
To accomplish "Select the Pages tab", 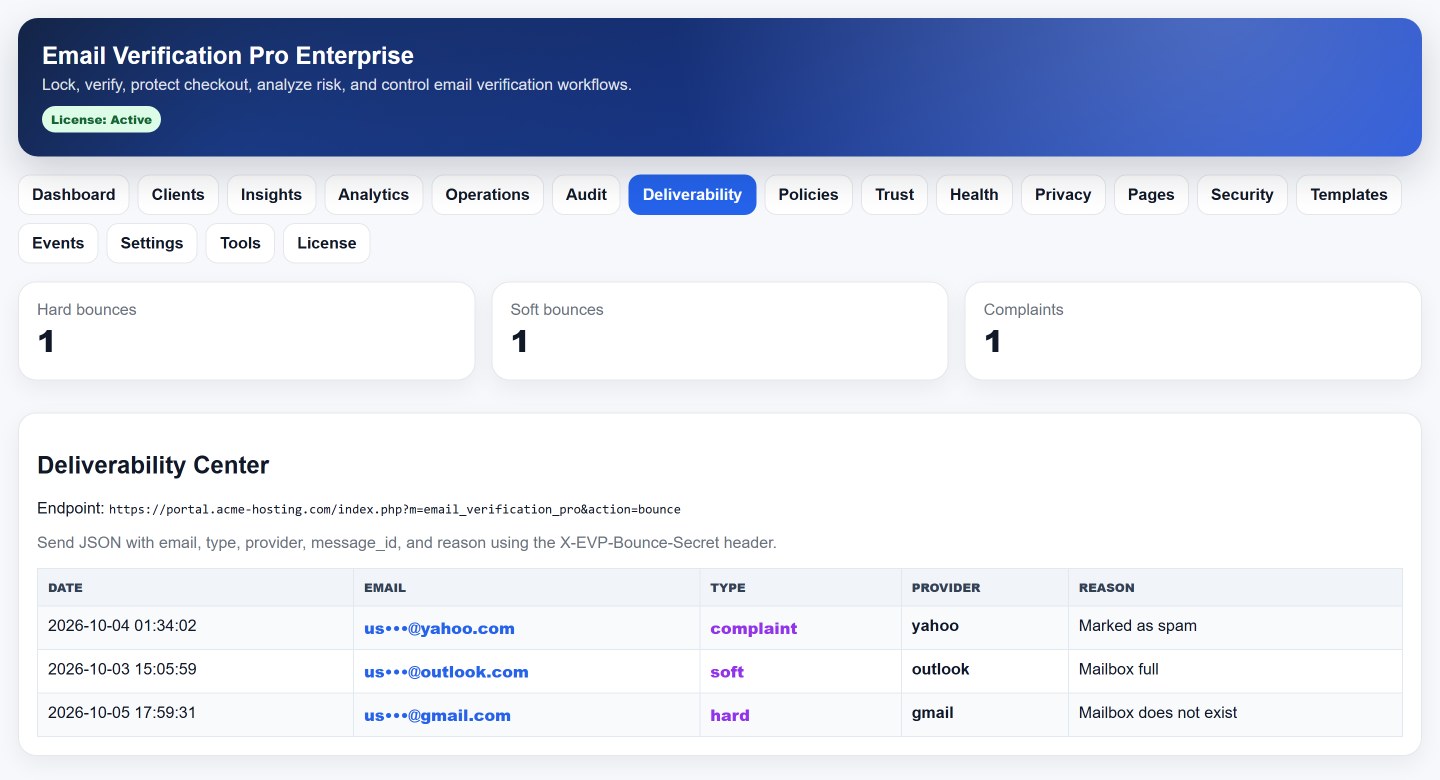I will (x=1151, y=195).
